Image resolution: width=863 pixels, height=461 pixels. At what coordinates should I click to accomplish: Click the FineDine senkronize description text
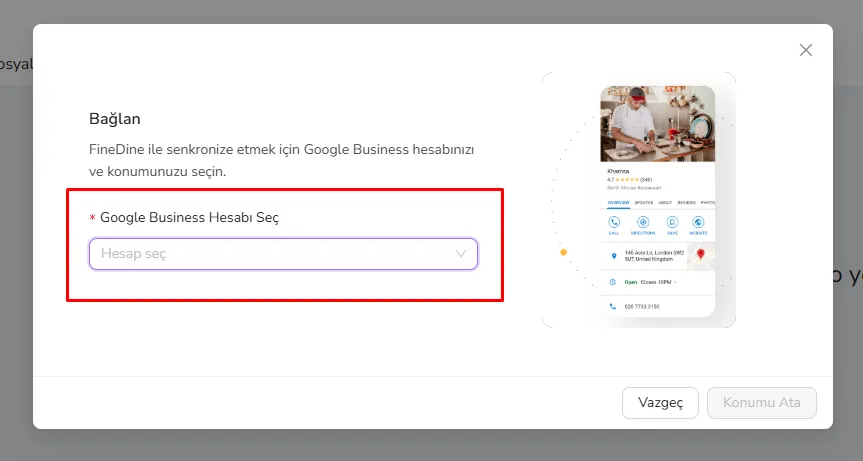point(281,160)
